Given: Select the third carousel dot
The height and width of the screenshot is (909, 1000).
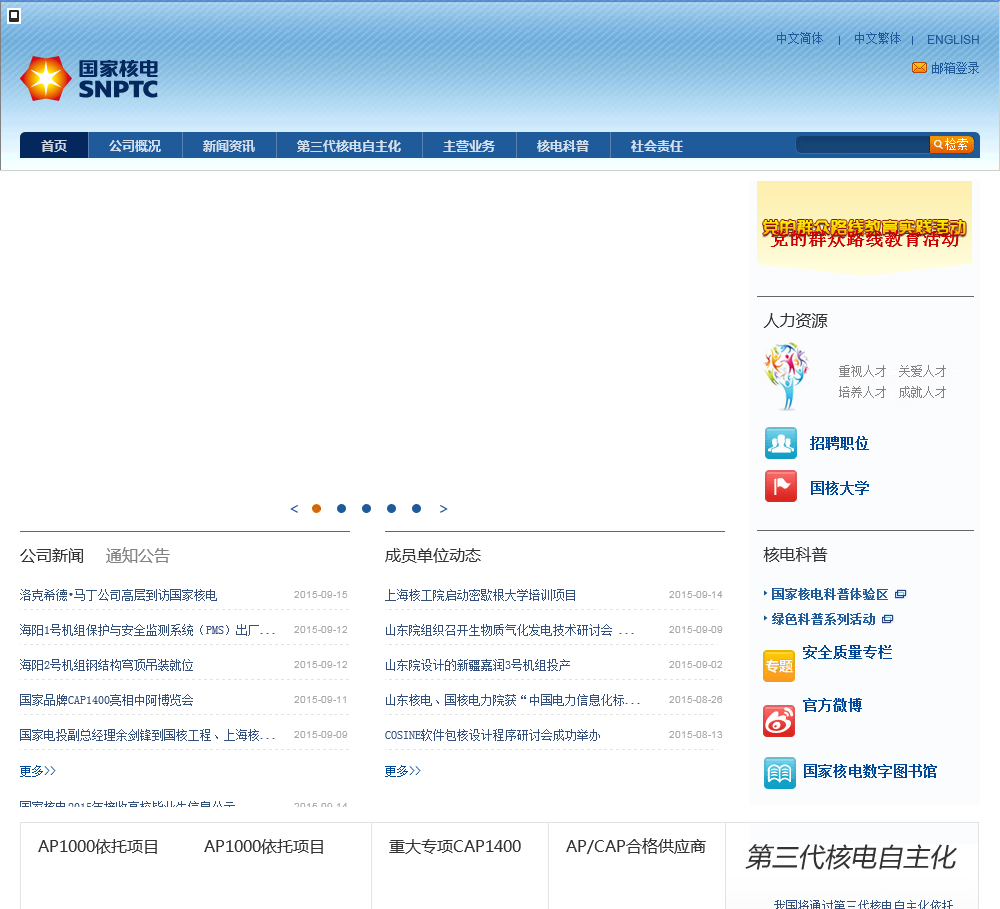Looking at the screenshot, I should coord(366,508).
